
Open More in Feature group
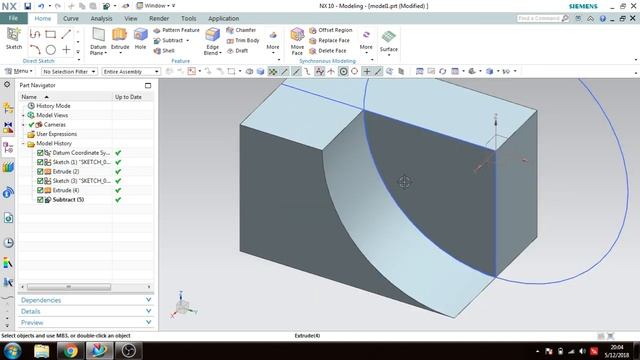(273, 41)
